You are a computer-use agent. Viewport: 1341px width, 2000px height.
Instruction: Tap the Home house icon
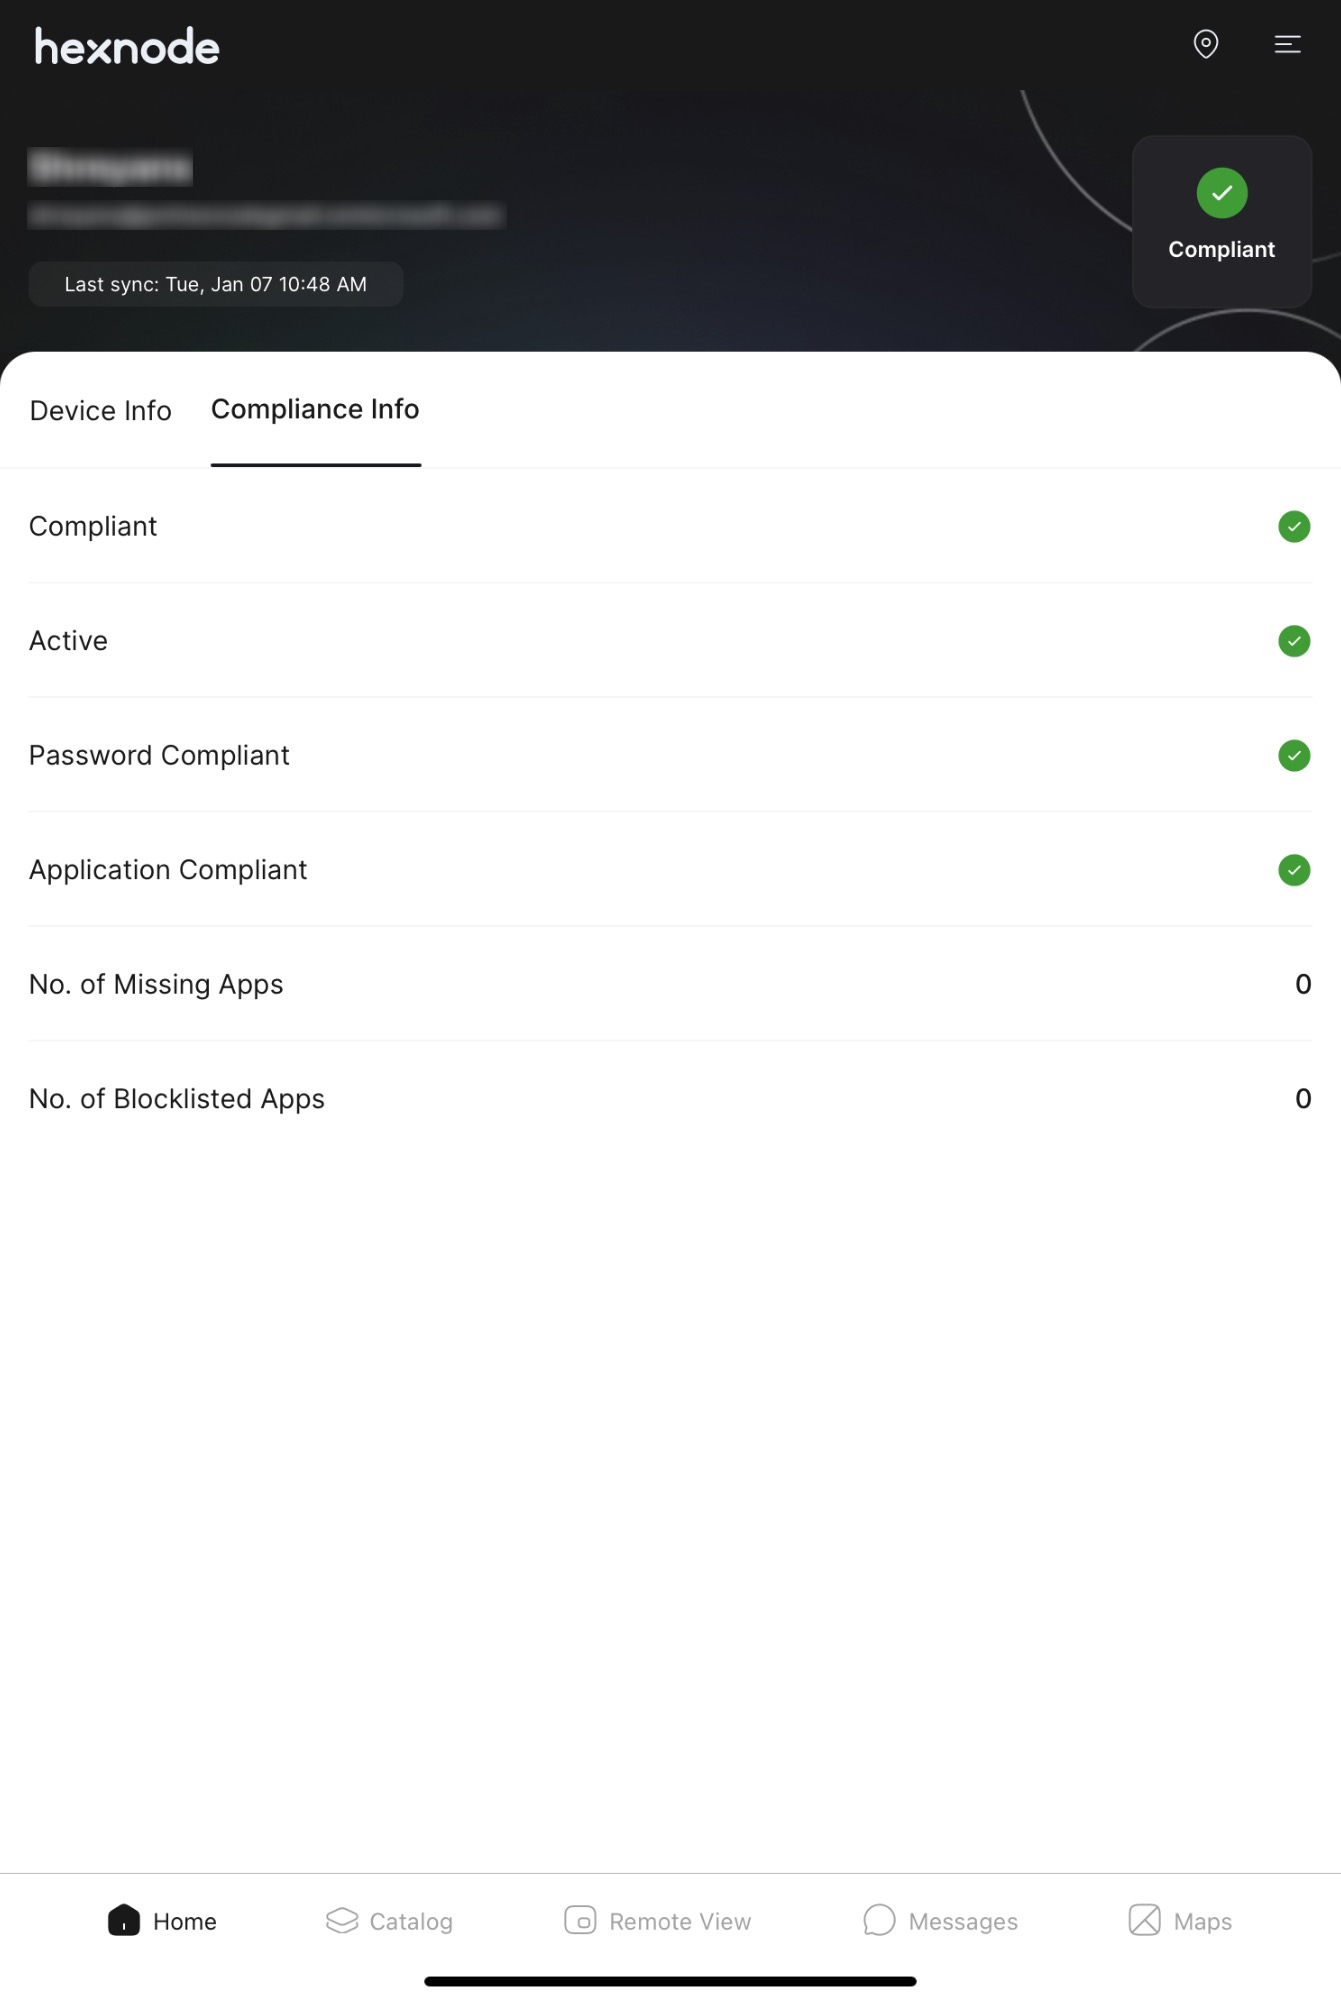pyautogui.click(x=124, y=1920)
